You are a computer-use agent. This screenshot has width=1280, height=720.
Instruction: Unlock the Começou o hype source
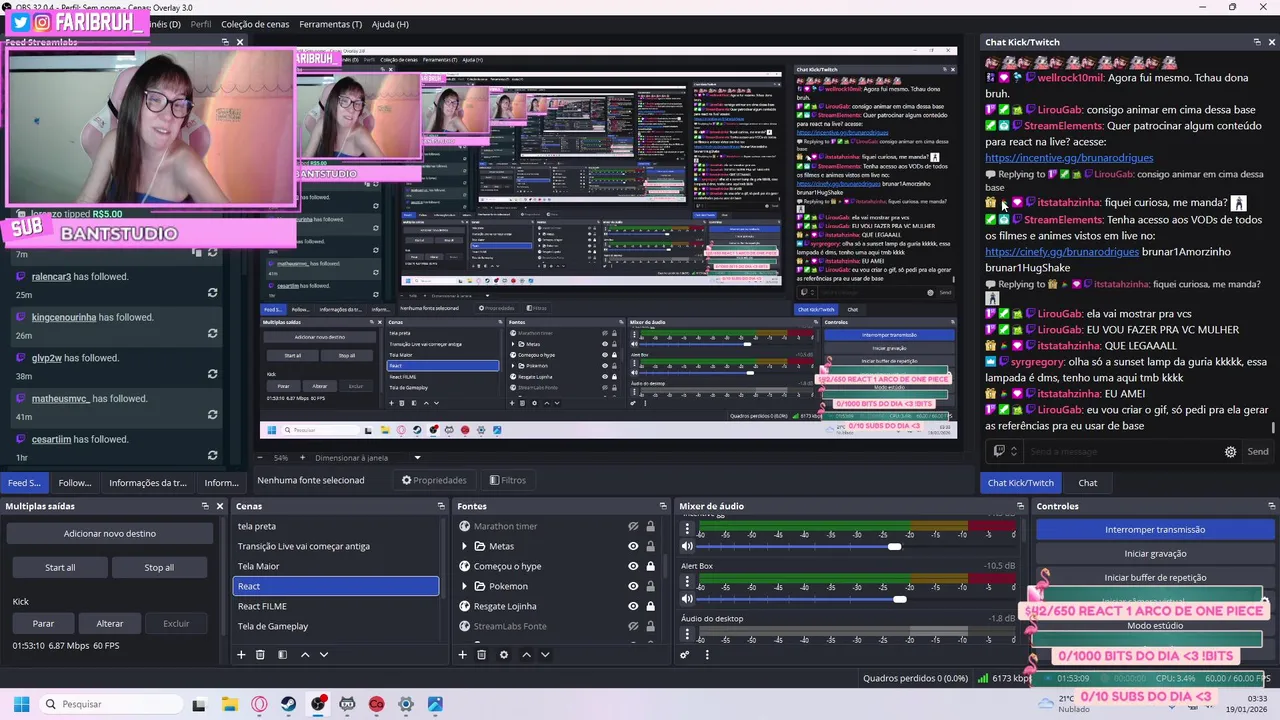click(650, 566)
